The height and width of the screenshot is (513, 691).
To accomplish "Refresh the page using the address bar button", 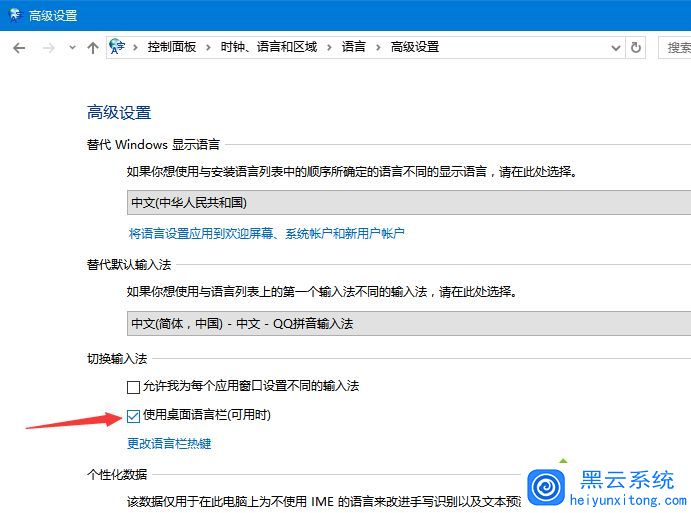I will point(636,47).
